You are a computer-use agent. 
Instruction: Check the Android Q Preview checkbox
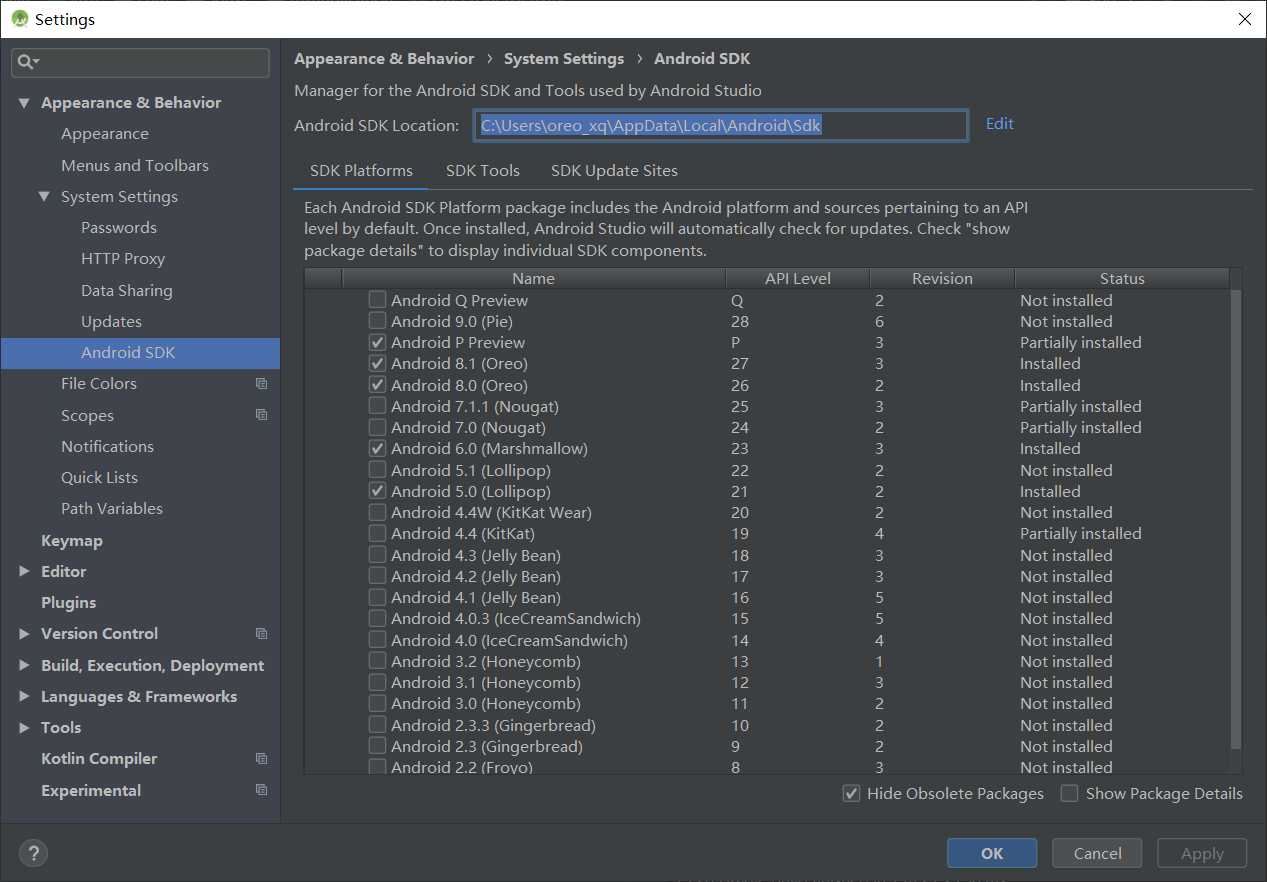tap(377, 300)
